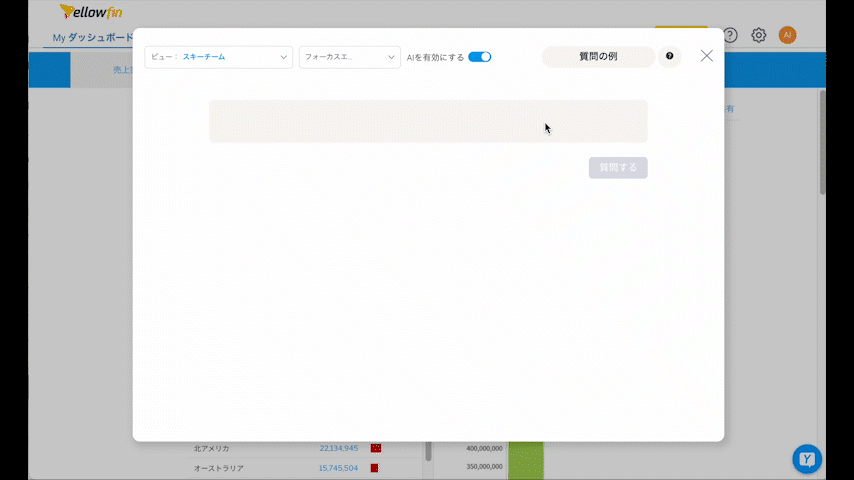Click the Yellowfin logo
Image resolution: width=854 pixels, height=480 pixels.
(91, 12)
